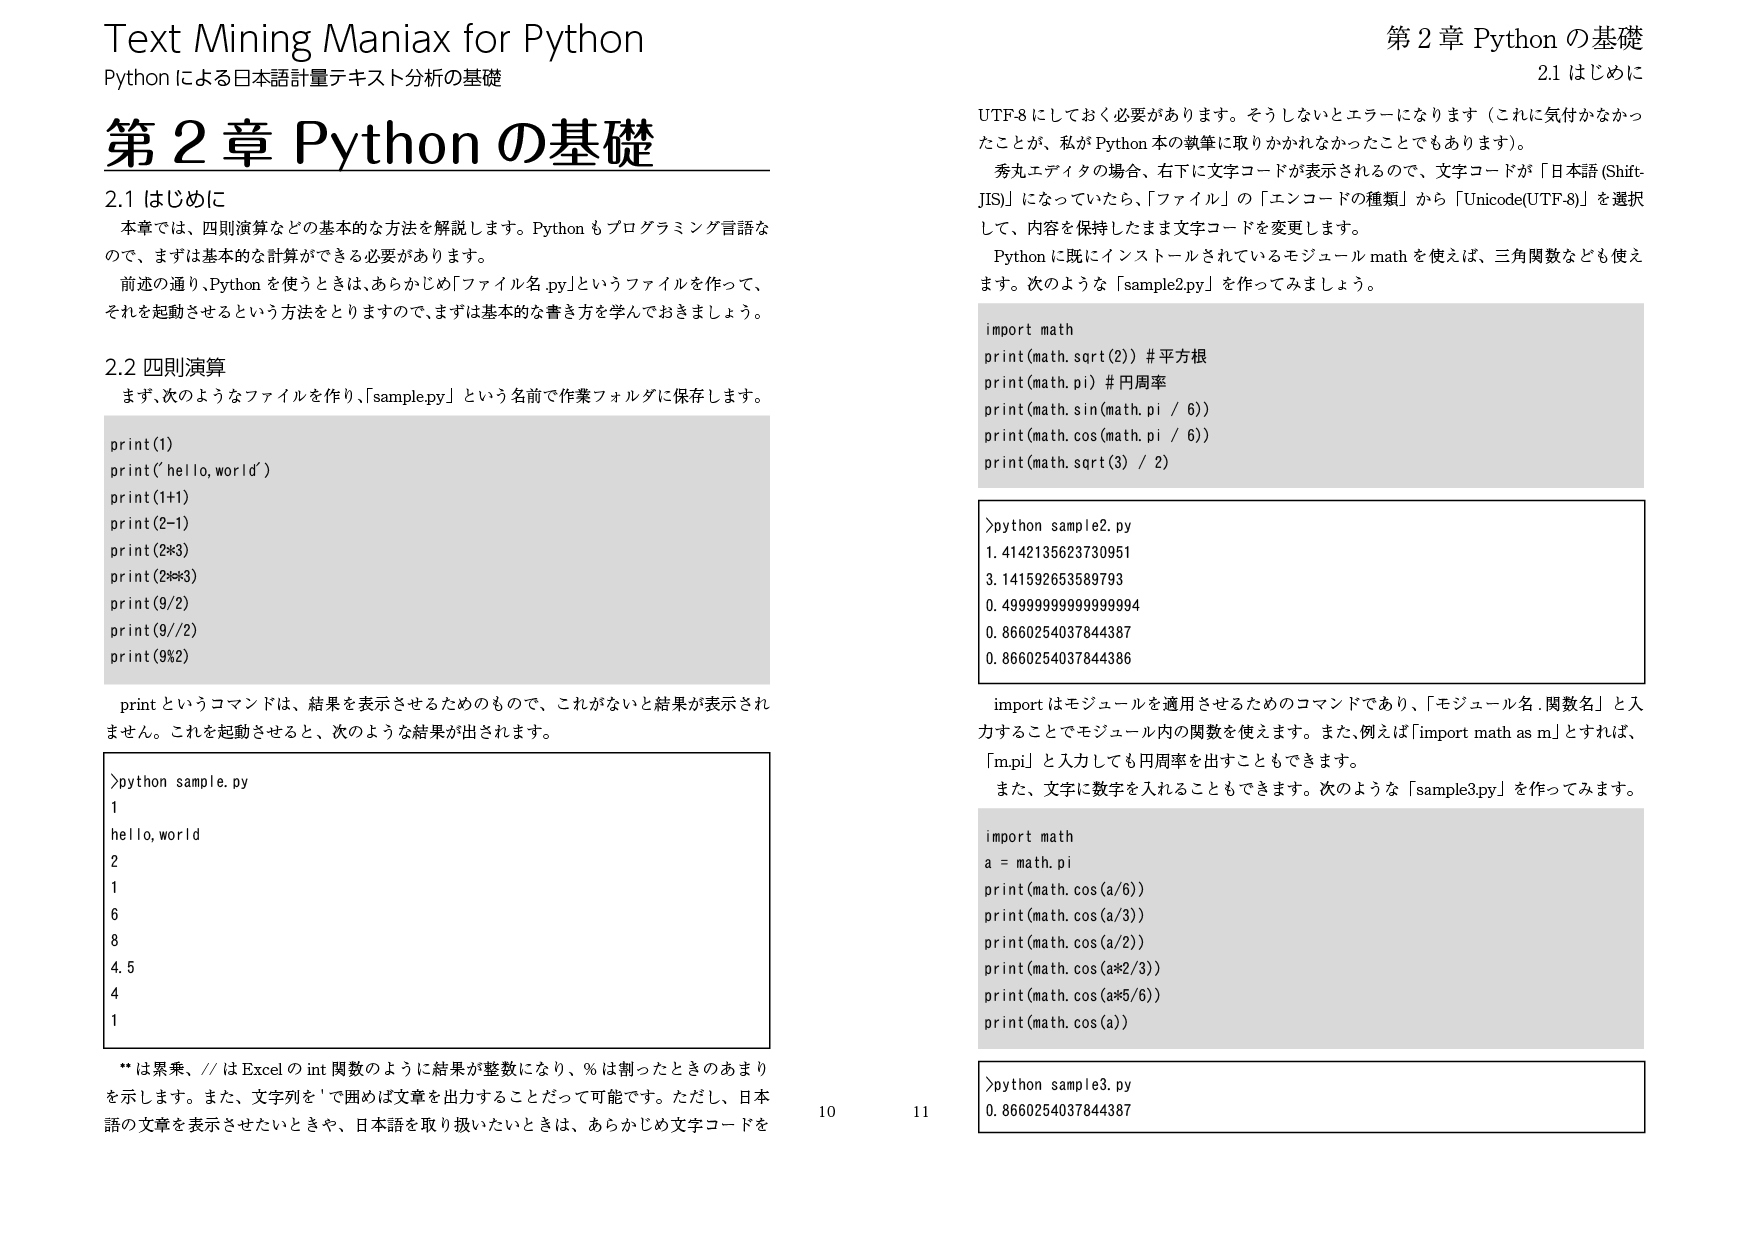The image size is (1748, 1240).
Task: Click the line print('hello,world')
Action: 189,470
